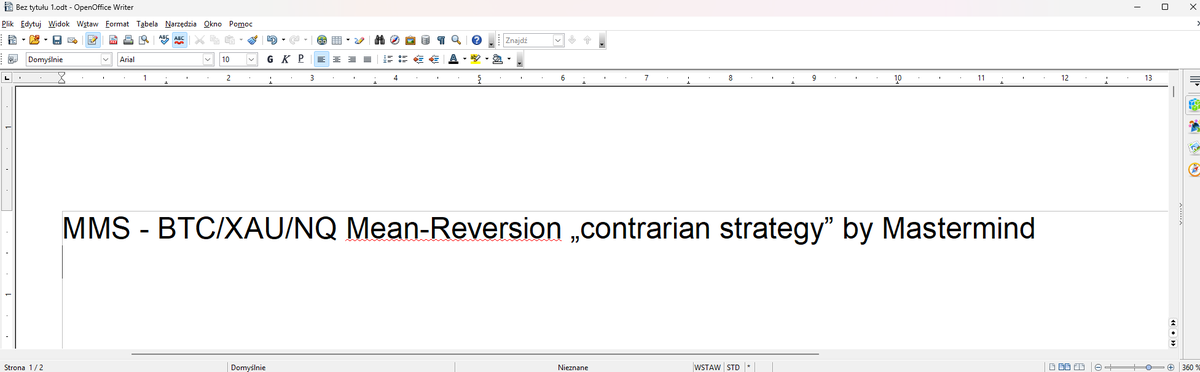Open Insert Table dropdown arrow

coord(348,40)
